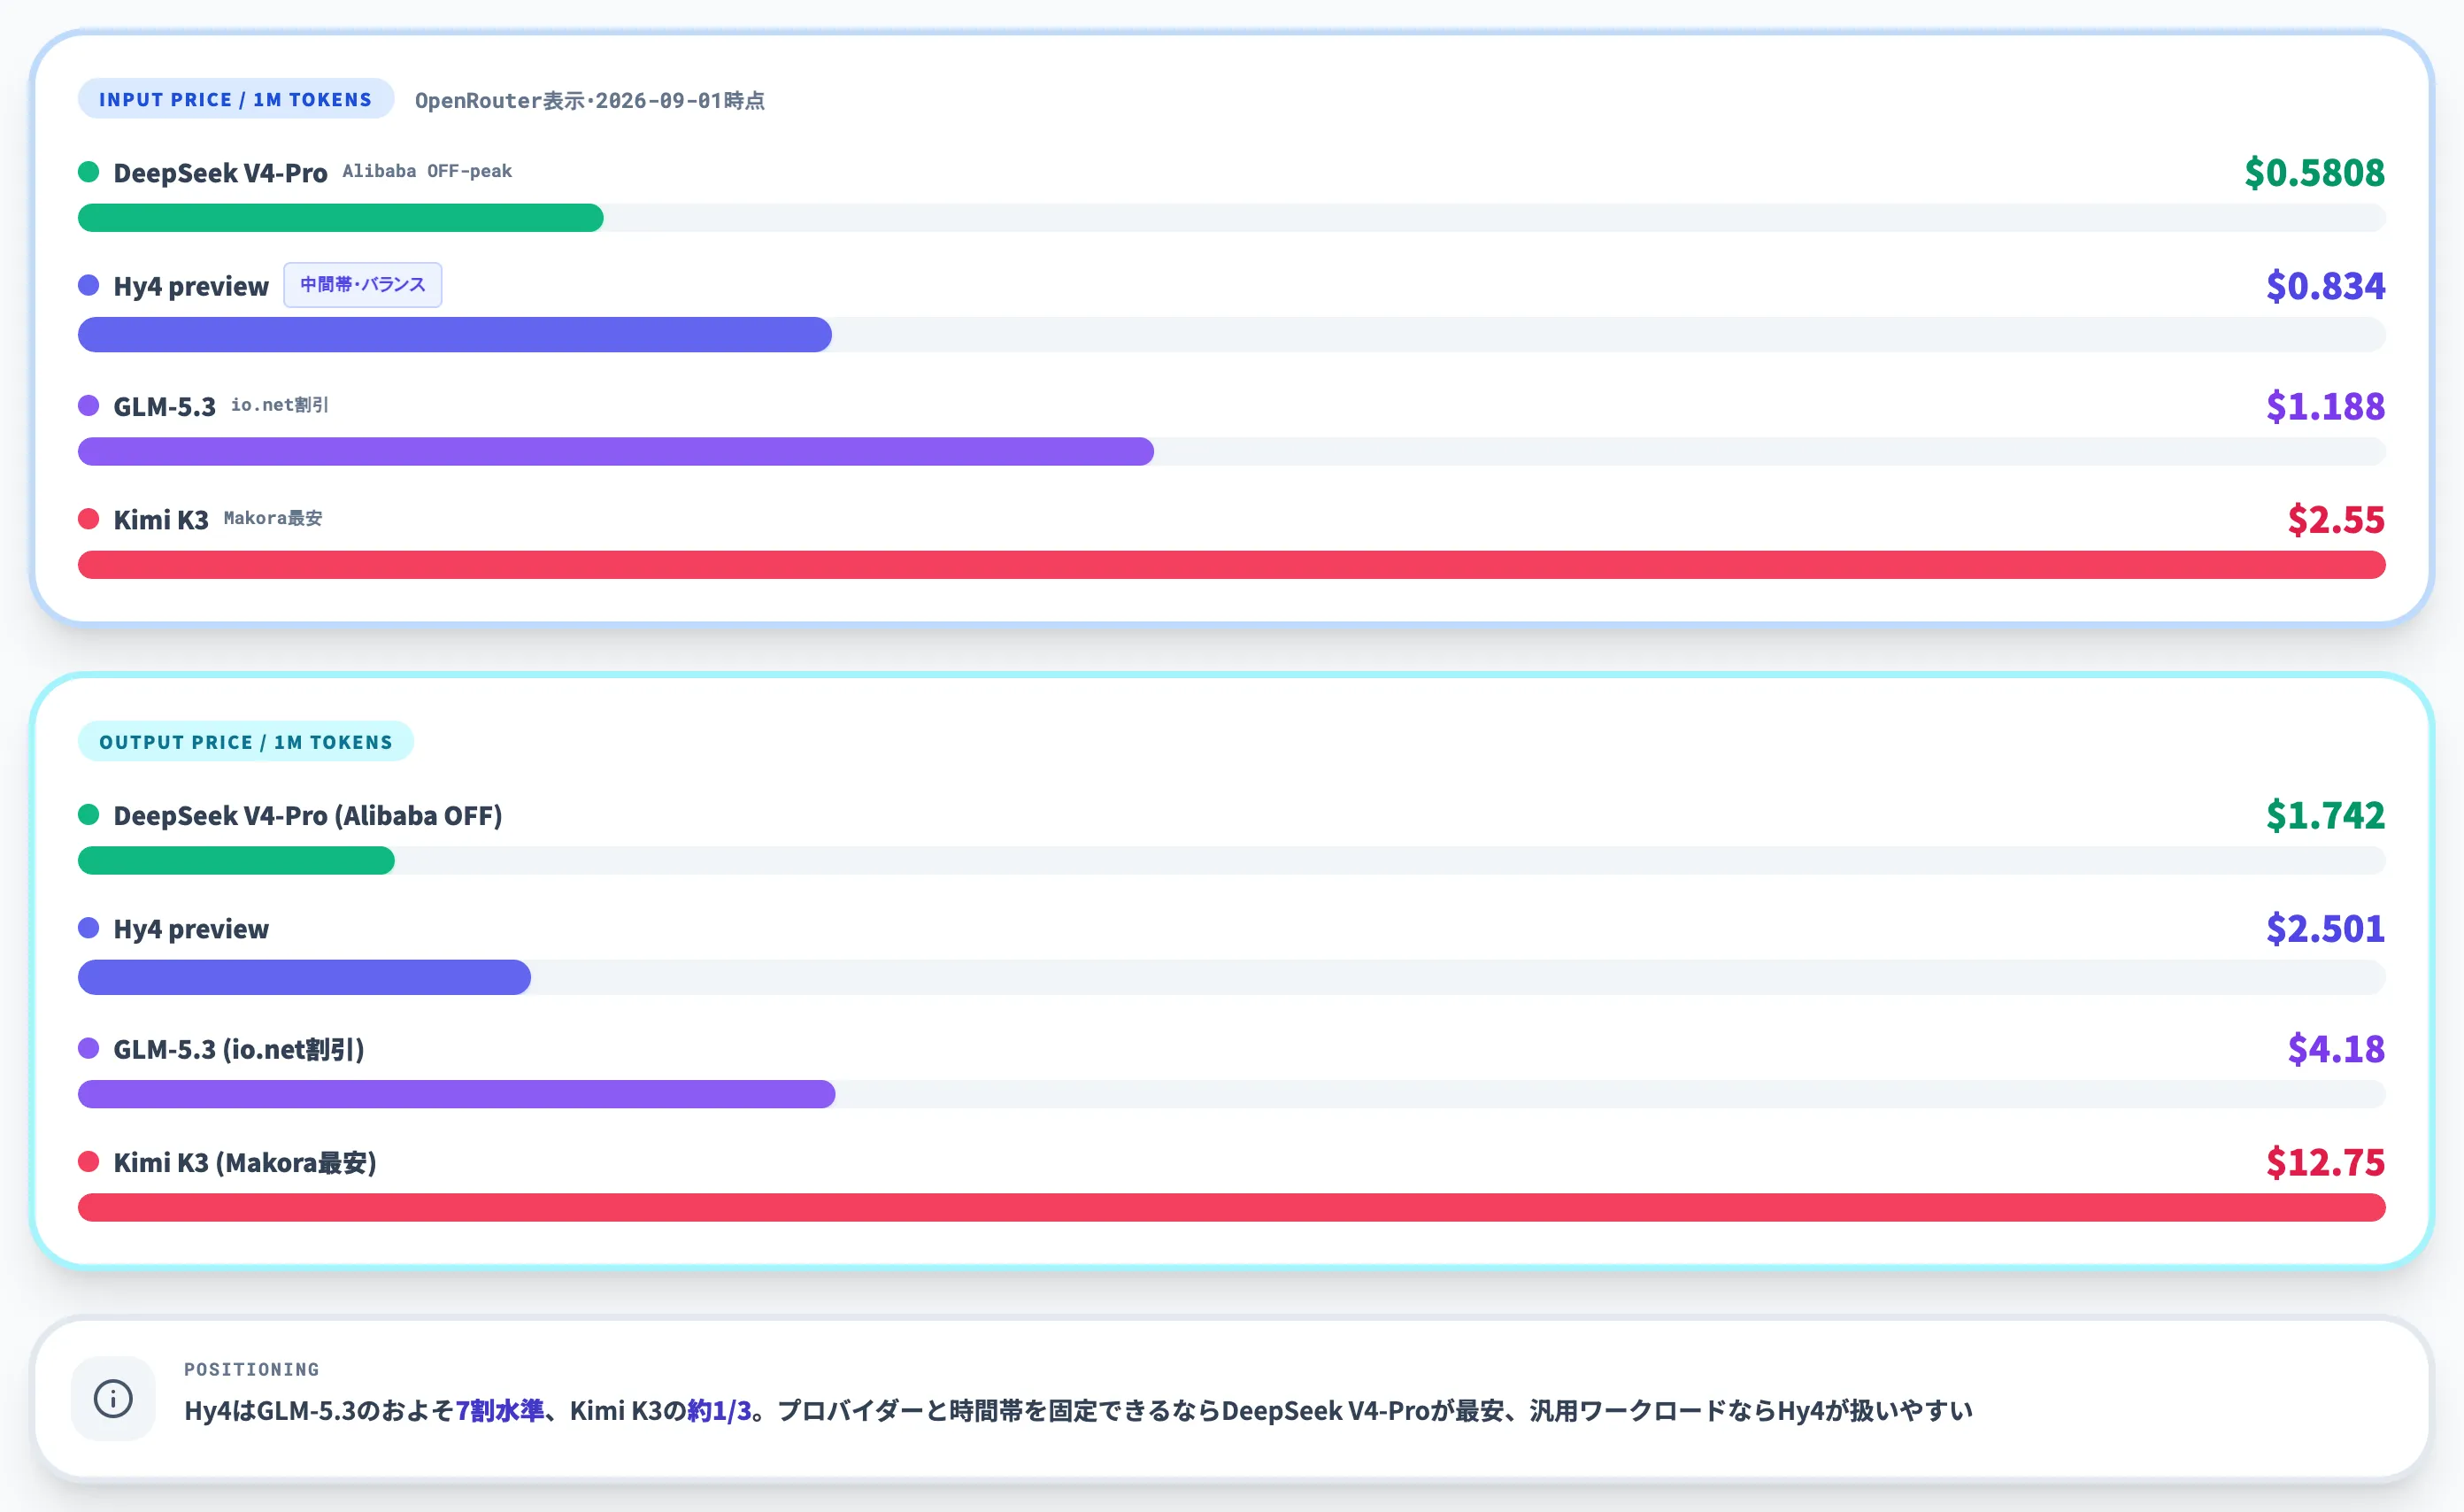Click the $0.834 price value
Screen dimensions: 2464x1512
[x=2325, y=286]
